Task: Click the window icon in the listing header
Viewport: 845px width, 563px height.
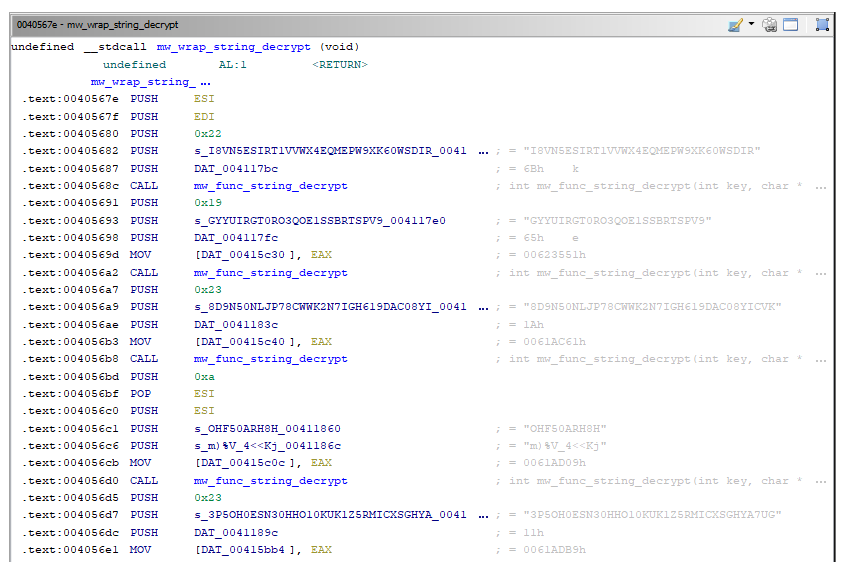Action: click(791, 24)
